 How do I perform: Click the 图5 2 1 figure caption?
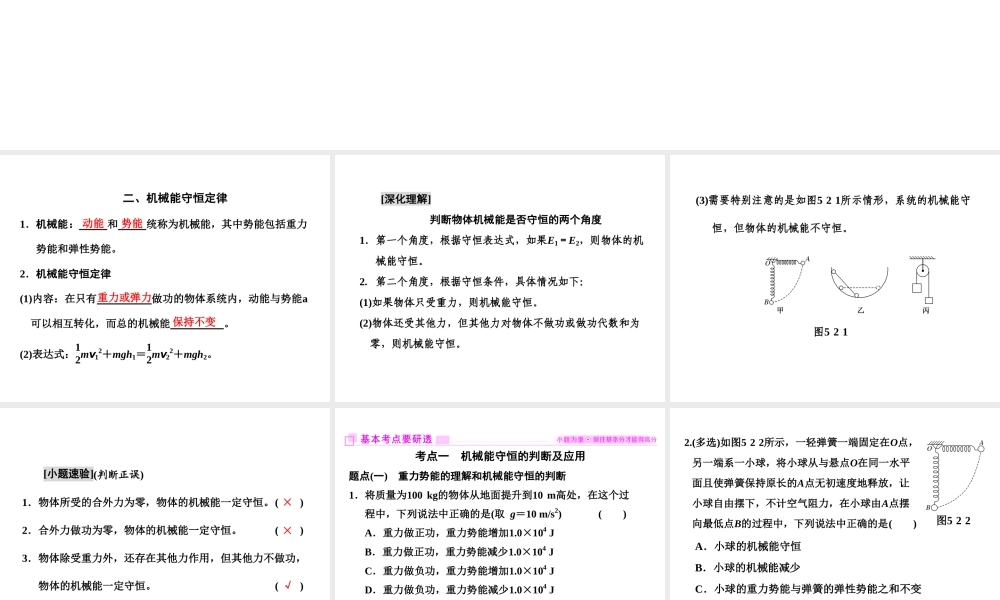pyautogui.click(x=832, y=332)
